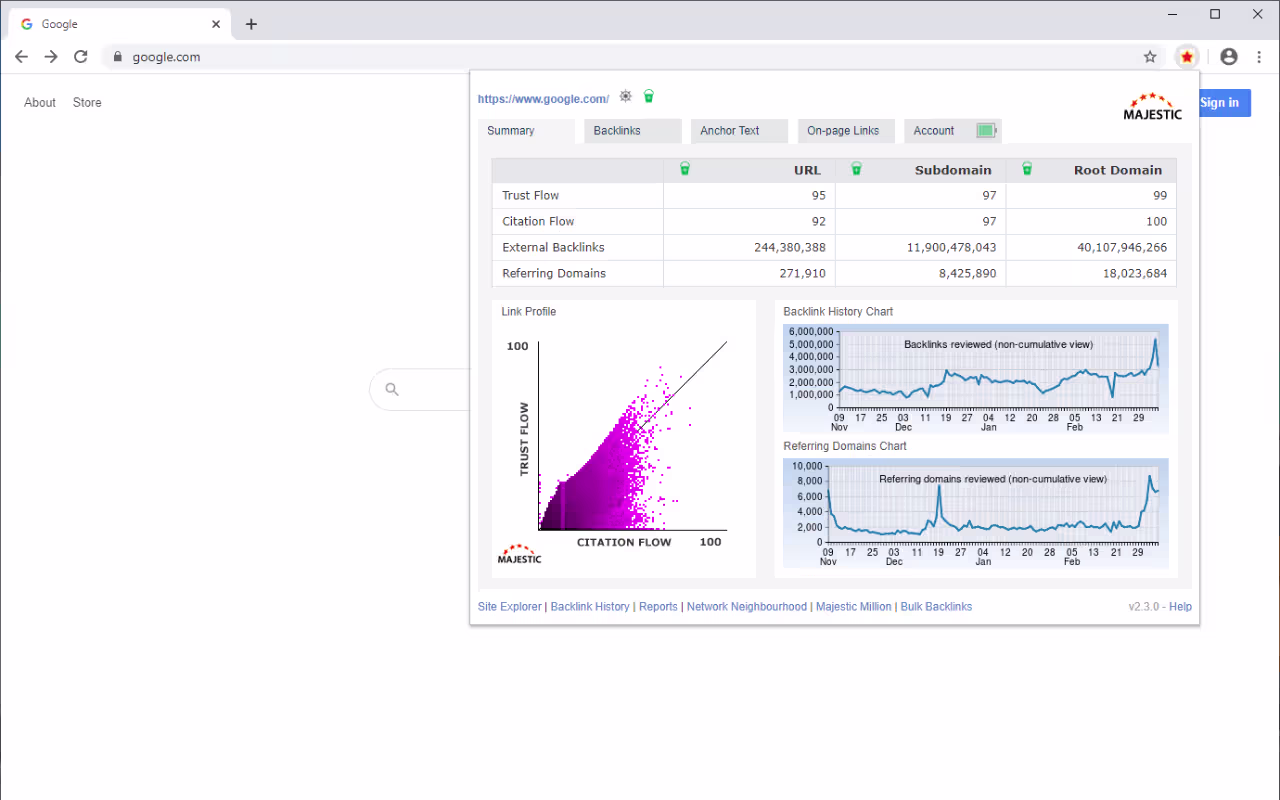Click the padlock icon in the address bar
This screenshot has height=800, width=1280.
pos(118,57)
